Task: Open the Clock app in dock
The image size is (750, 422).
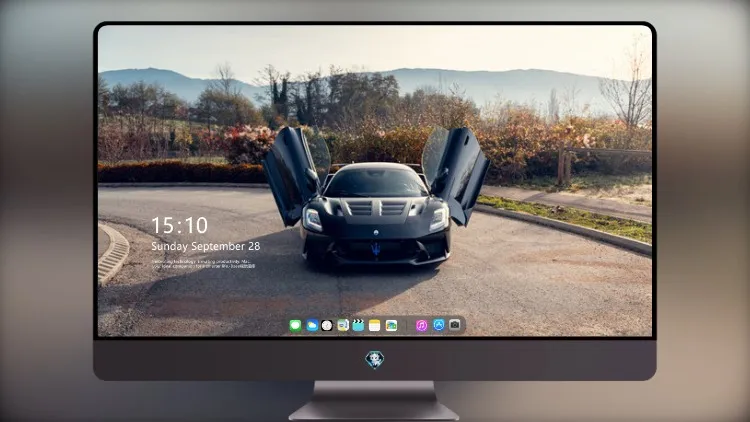Action: pos(327,326)
